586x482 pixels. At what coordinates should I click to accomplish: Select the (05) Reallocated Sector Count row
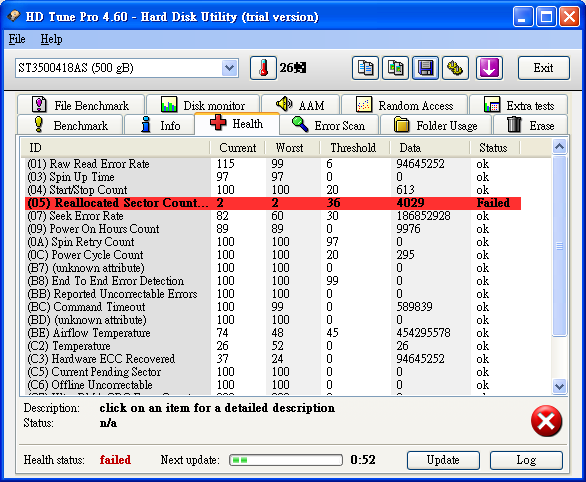(273, 203)
